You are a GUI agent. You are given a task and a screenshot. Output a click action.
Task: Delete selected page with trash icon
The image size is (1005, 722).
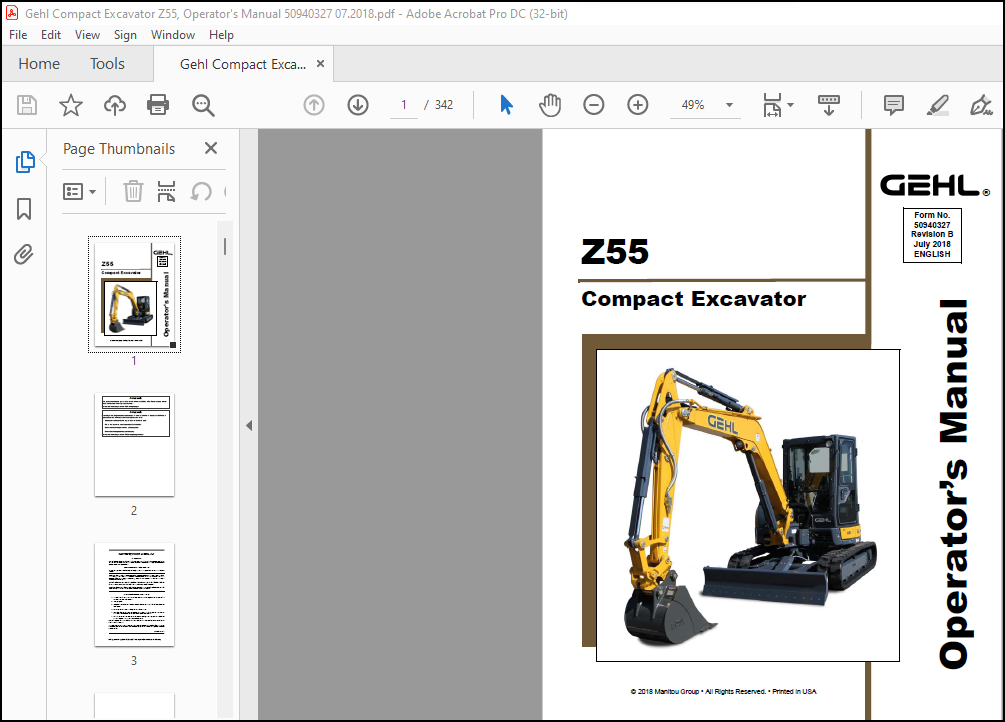(x=133, y=191)
